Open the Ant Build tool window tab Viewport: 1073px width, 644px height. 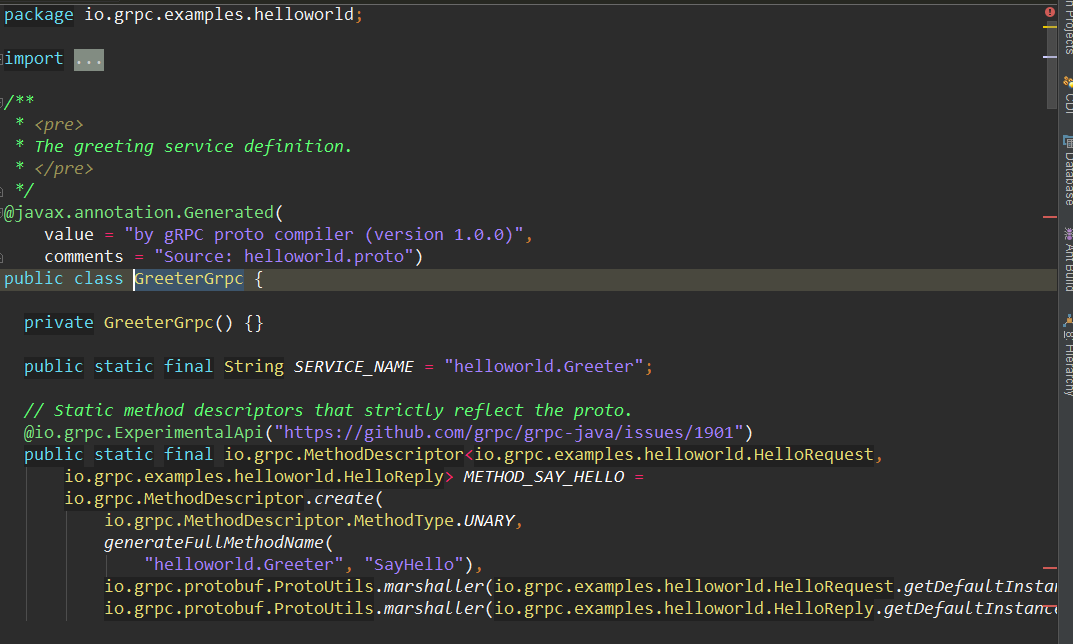pyautogui.click(x=1068, y=260)
